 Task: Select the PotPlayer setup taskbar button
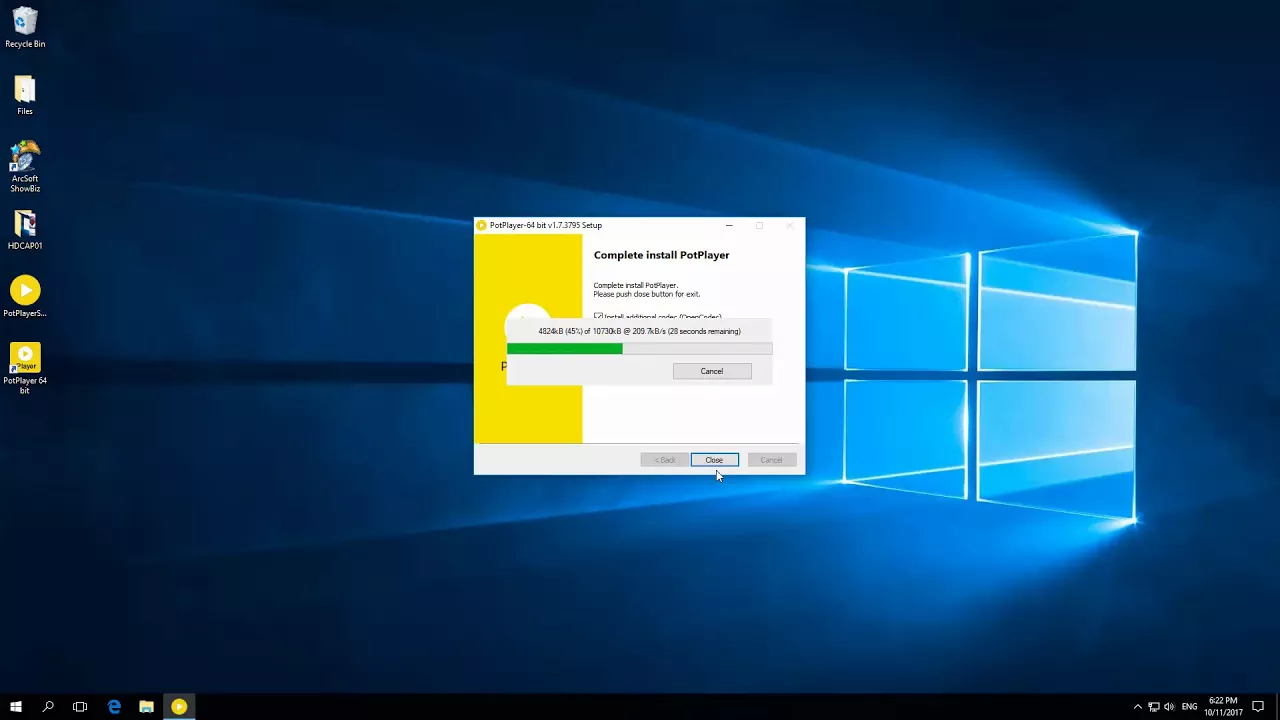(179, 707)
